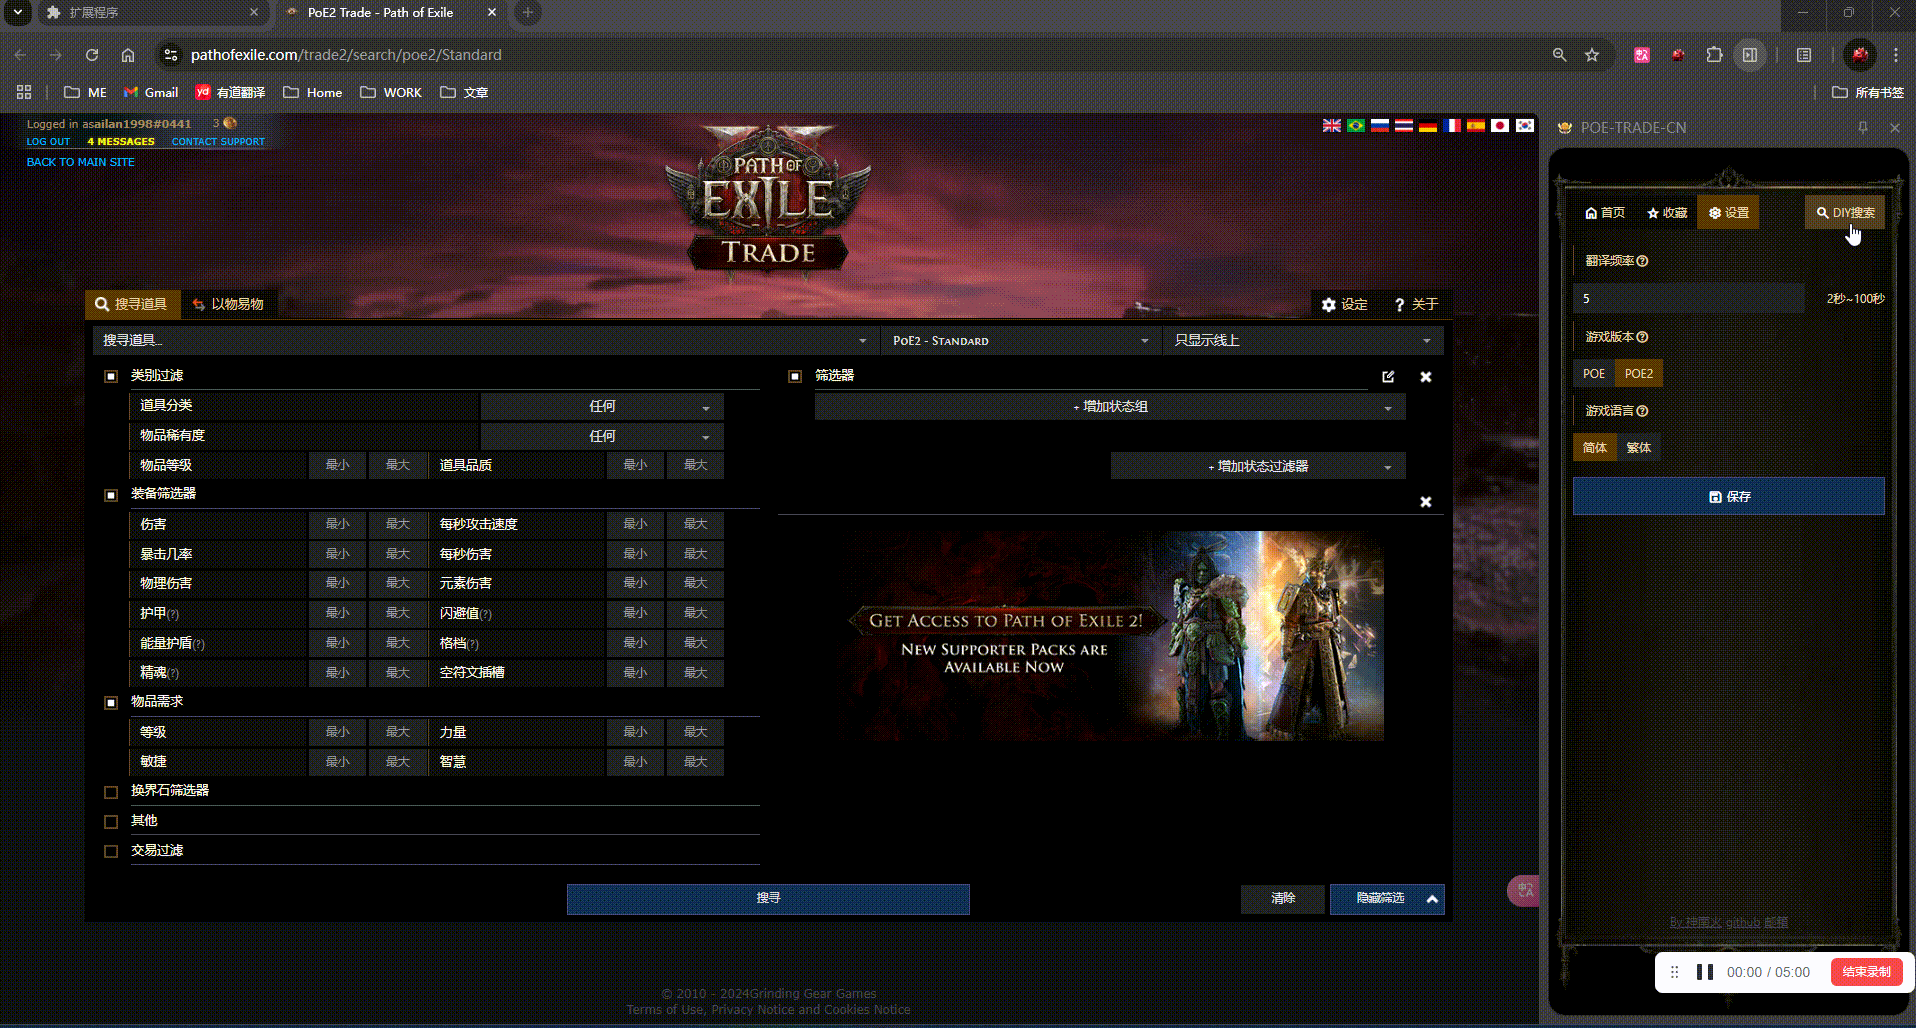Viewport: 1916px width, 1028px height.
Task: Click the LOG OUT link
Action: 48,142
